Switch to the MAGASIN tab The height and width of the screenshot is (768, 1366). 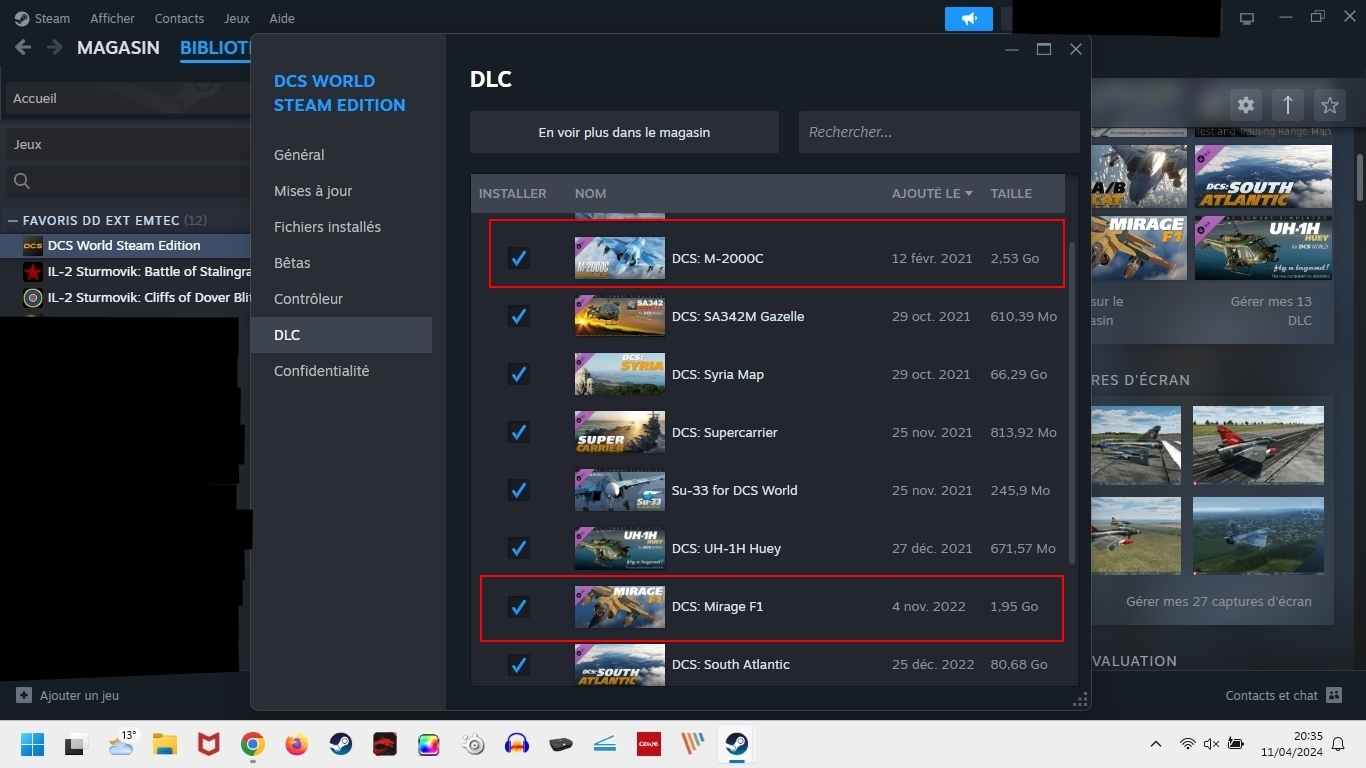pos(118,48)
